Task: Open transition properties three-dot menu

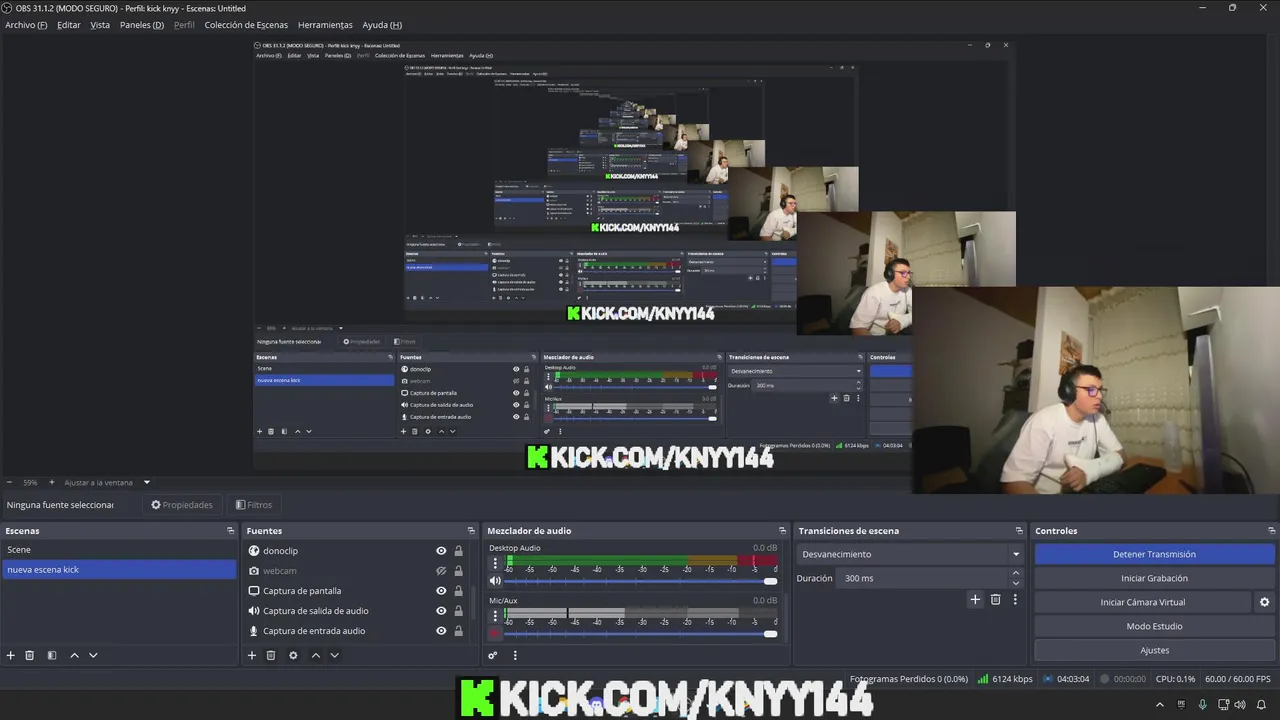Action: coord(1015,599)
